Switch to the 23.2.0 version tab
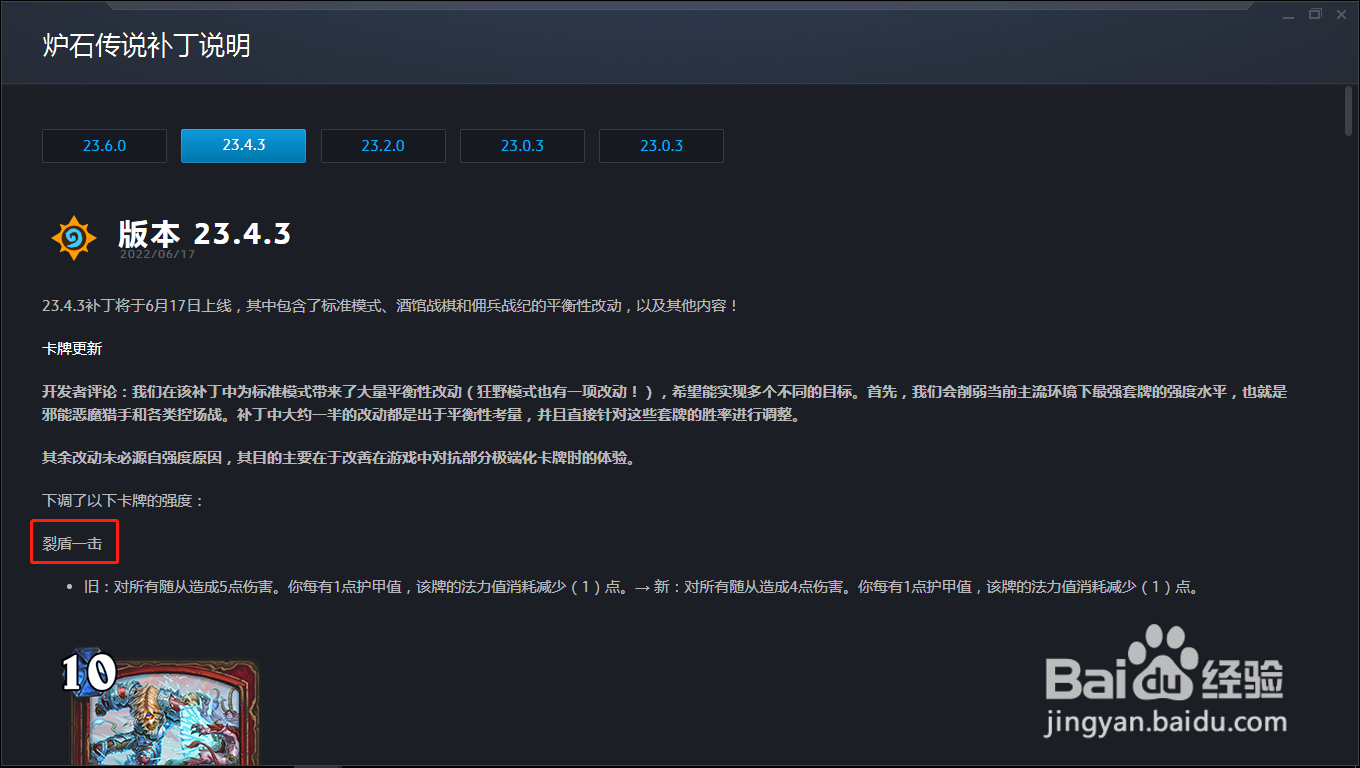The width and height of the screenshot is (1360, 768). [383, 146]
